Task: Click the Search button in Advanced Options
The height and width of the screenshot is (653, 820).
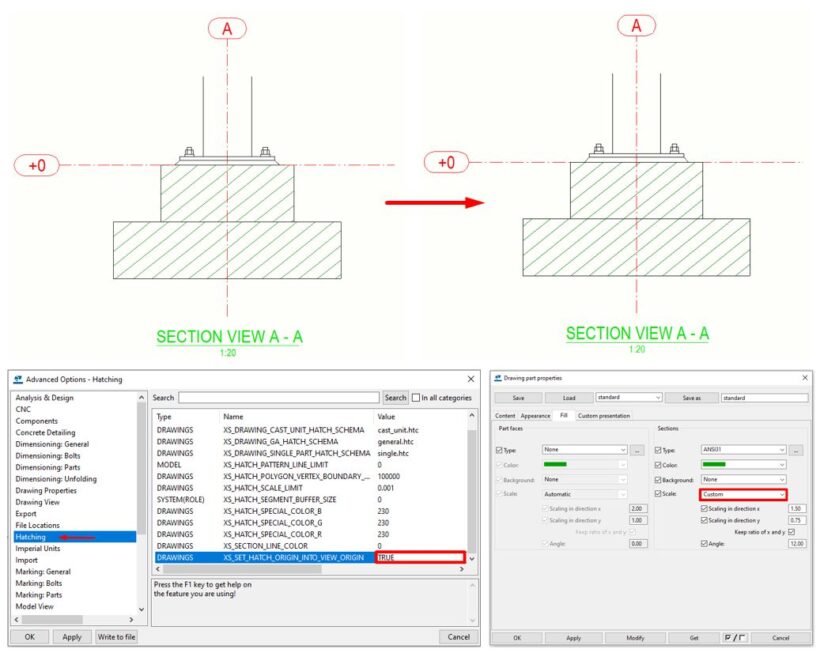Action: click(396, 397)
